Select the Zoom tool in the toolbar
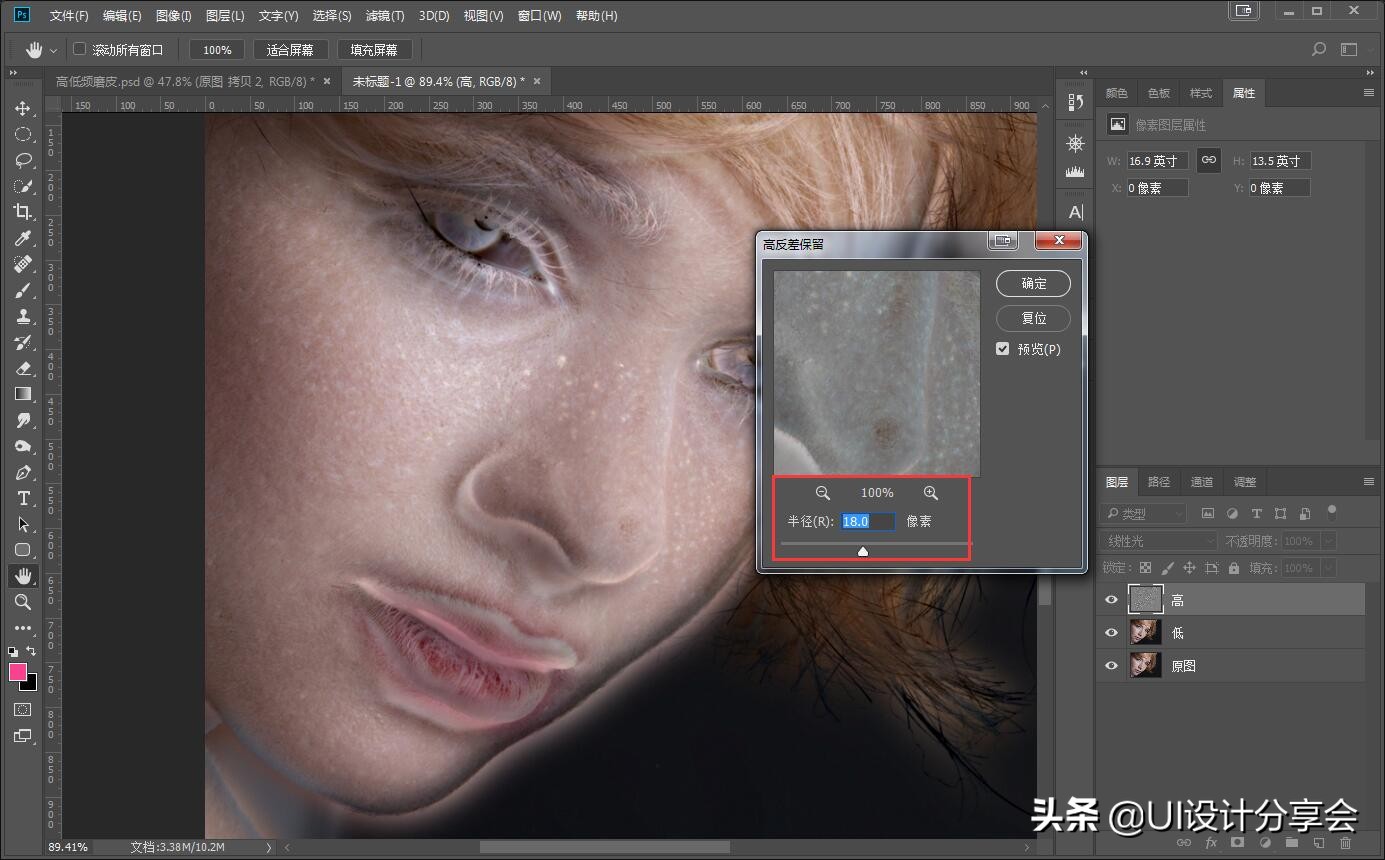Viewport: 1385px width, 860px height. click(22, 602)
